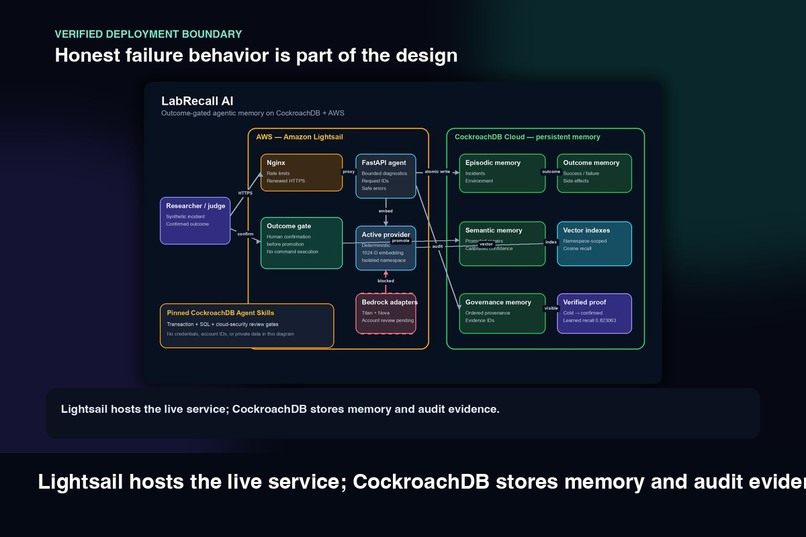Screen dimensions: 806x537
Task: Click the 'vector' edge label
Action: 486,245
